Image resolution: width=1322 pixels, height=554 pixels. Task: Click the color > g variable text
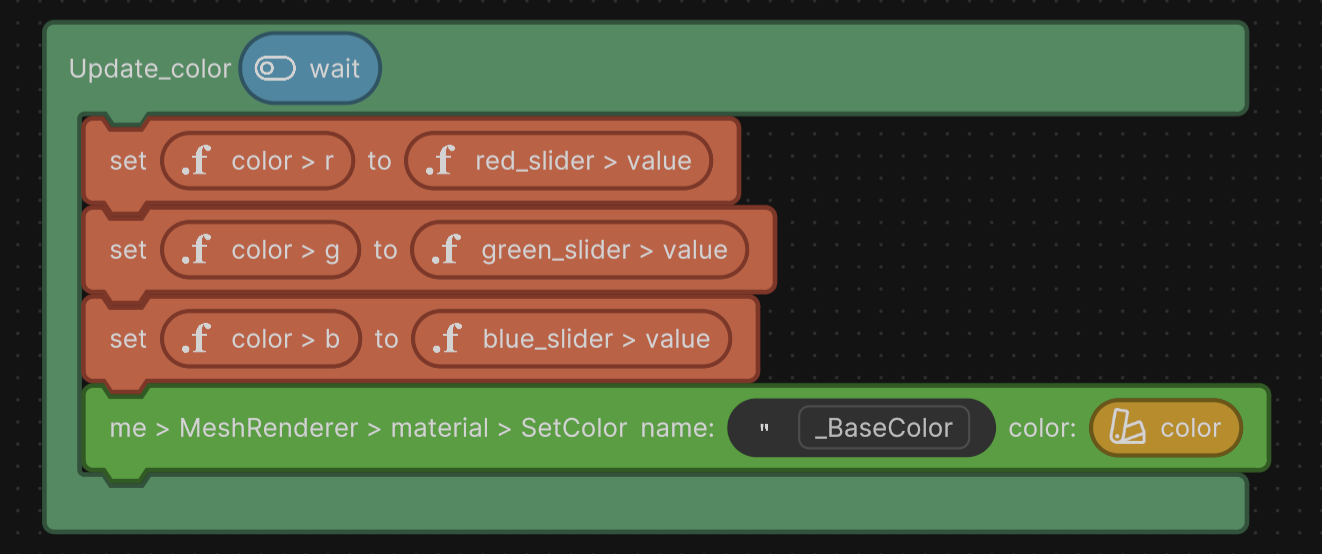point(286,250)
